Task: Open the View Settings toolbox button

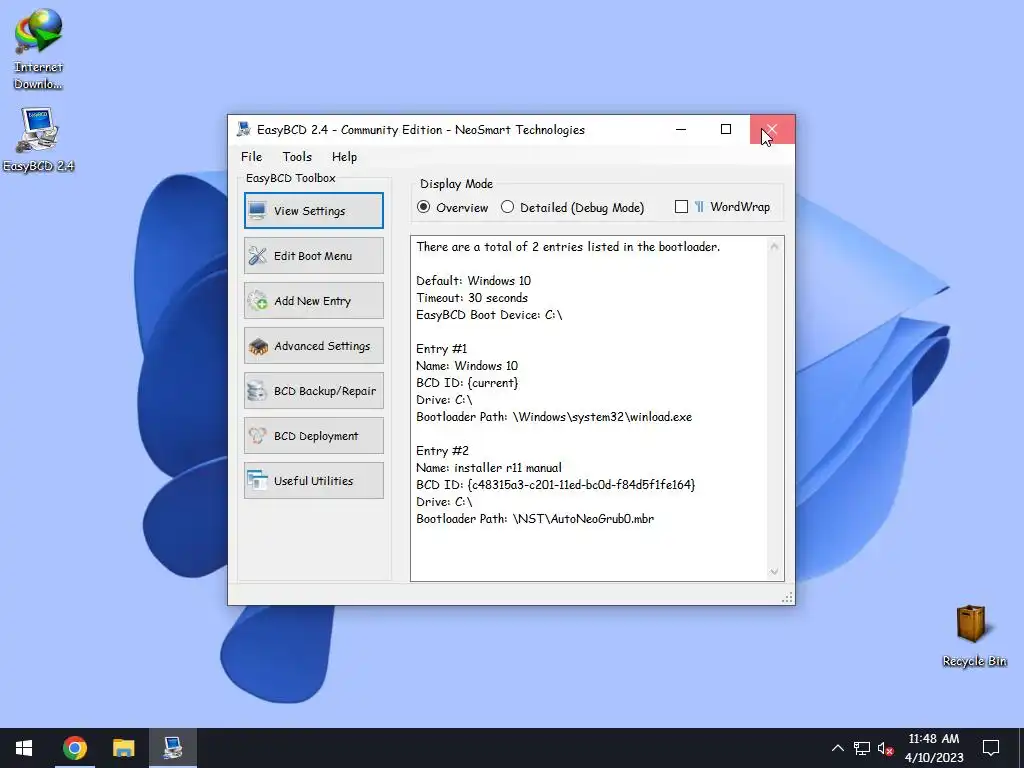Action: click(313, 210)
